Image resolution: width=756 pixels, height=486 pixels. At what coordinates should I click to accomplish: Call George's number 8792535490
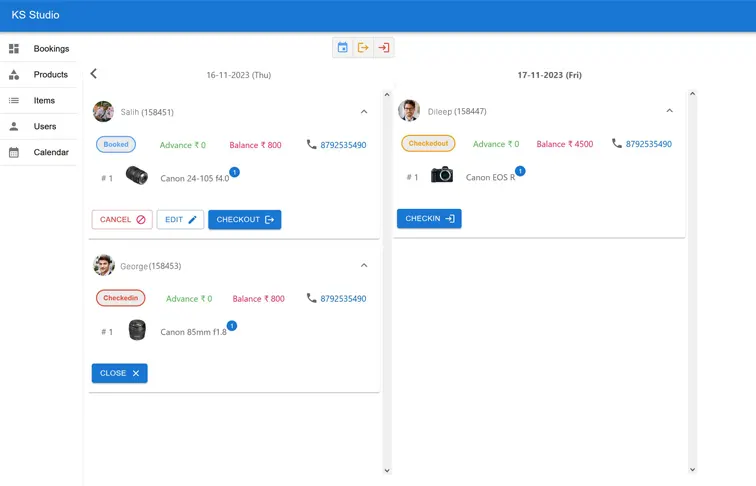(343, 298)
